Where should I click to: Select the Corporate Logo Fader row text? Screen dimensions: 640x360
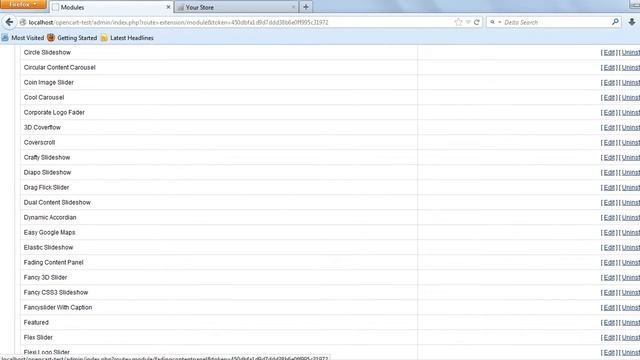54,113
